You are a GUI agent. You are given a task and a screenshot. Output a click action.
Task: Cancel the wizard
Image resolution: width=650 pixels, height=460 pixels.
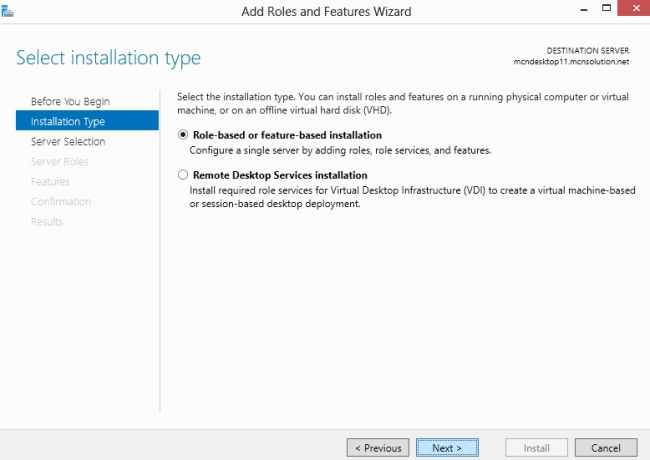tap(606, 448)
